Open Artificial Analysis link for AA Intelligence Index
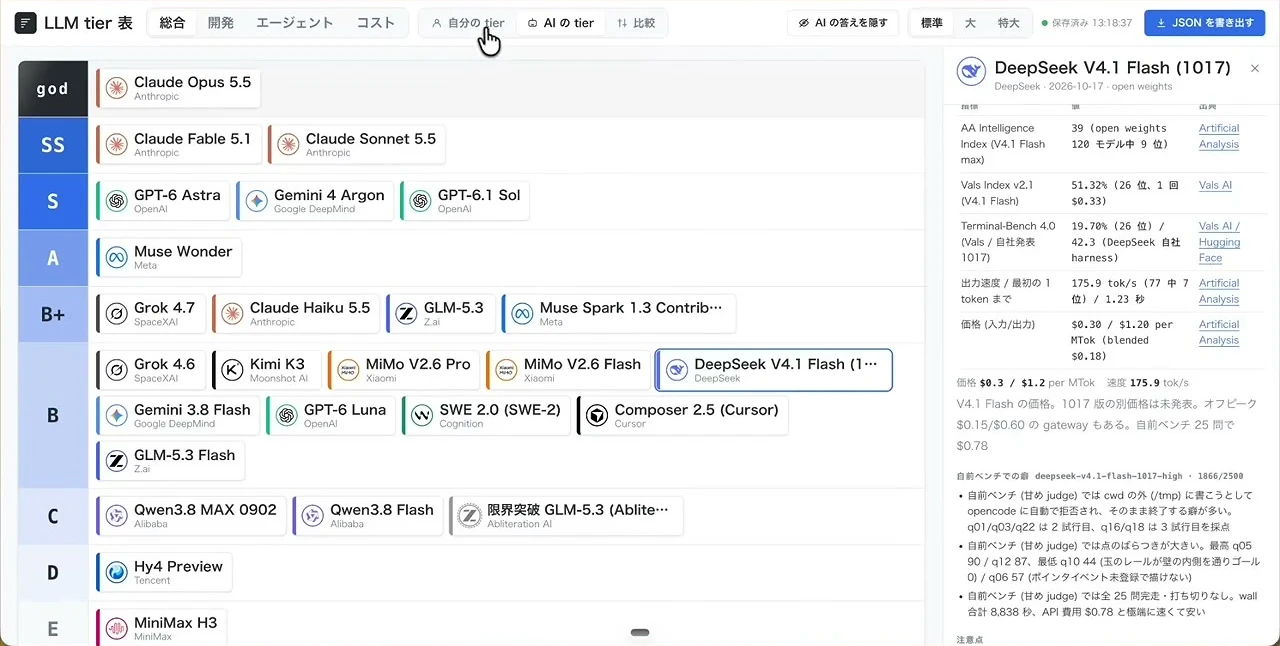 pos(1219,136)
